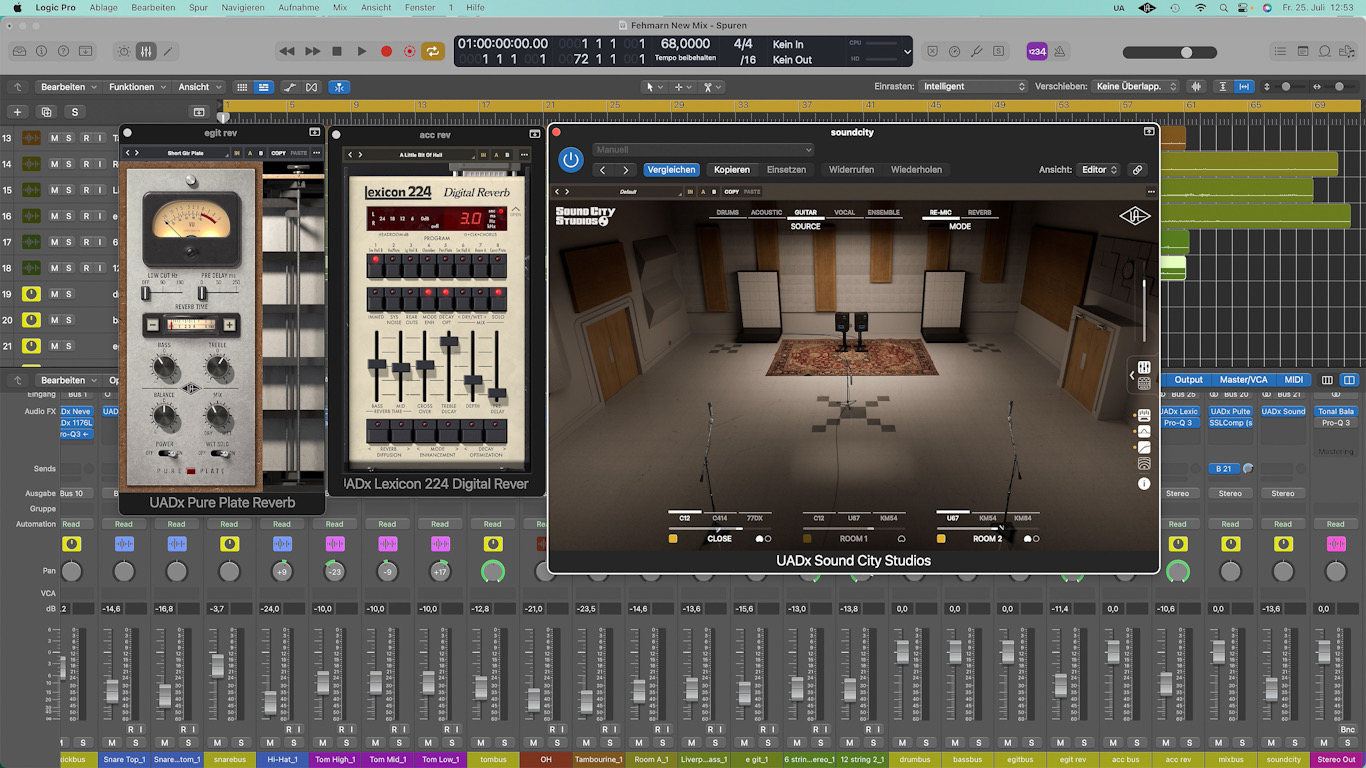
Task: Toggle the Solo S icon in control bar
Action: (x=998, y=51)
